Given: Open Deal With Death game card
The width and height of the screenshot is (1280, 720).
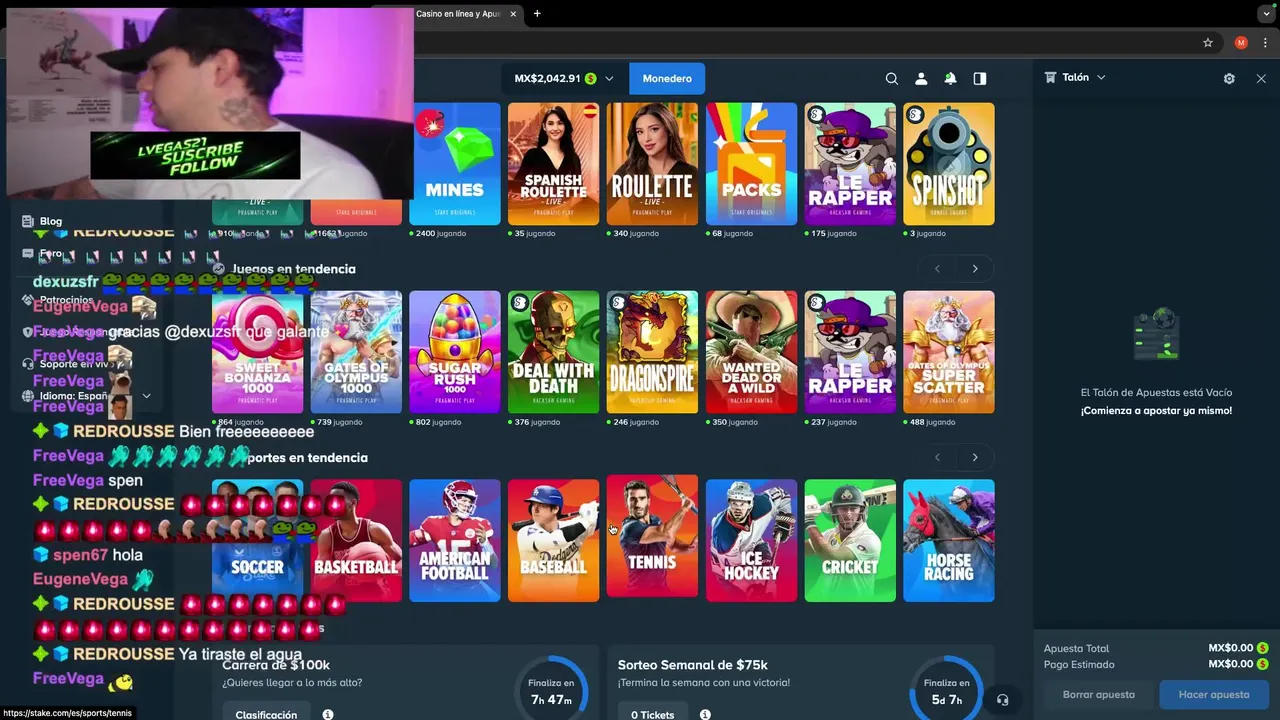Looking at the screenshot, I should click(x=554, y=352).
